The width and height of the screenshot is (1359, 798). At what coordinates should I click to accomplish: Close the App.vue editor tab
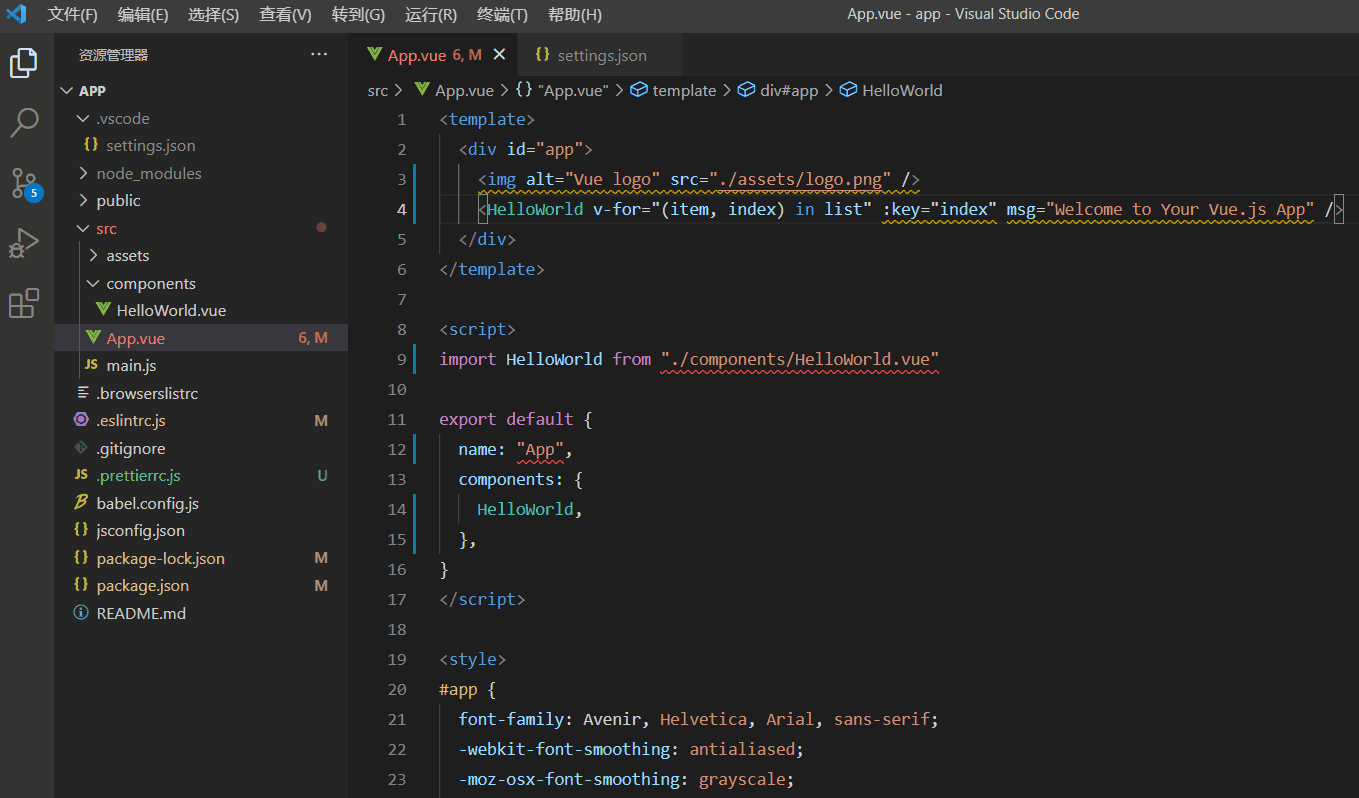(500, 55)
